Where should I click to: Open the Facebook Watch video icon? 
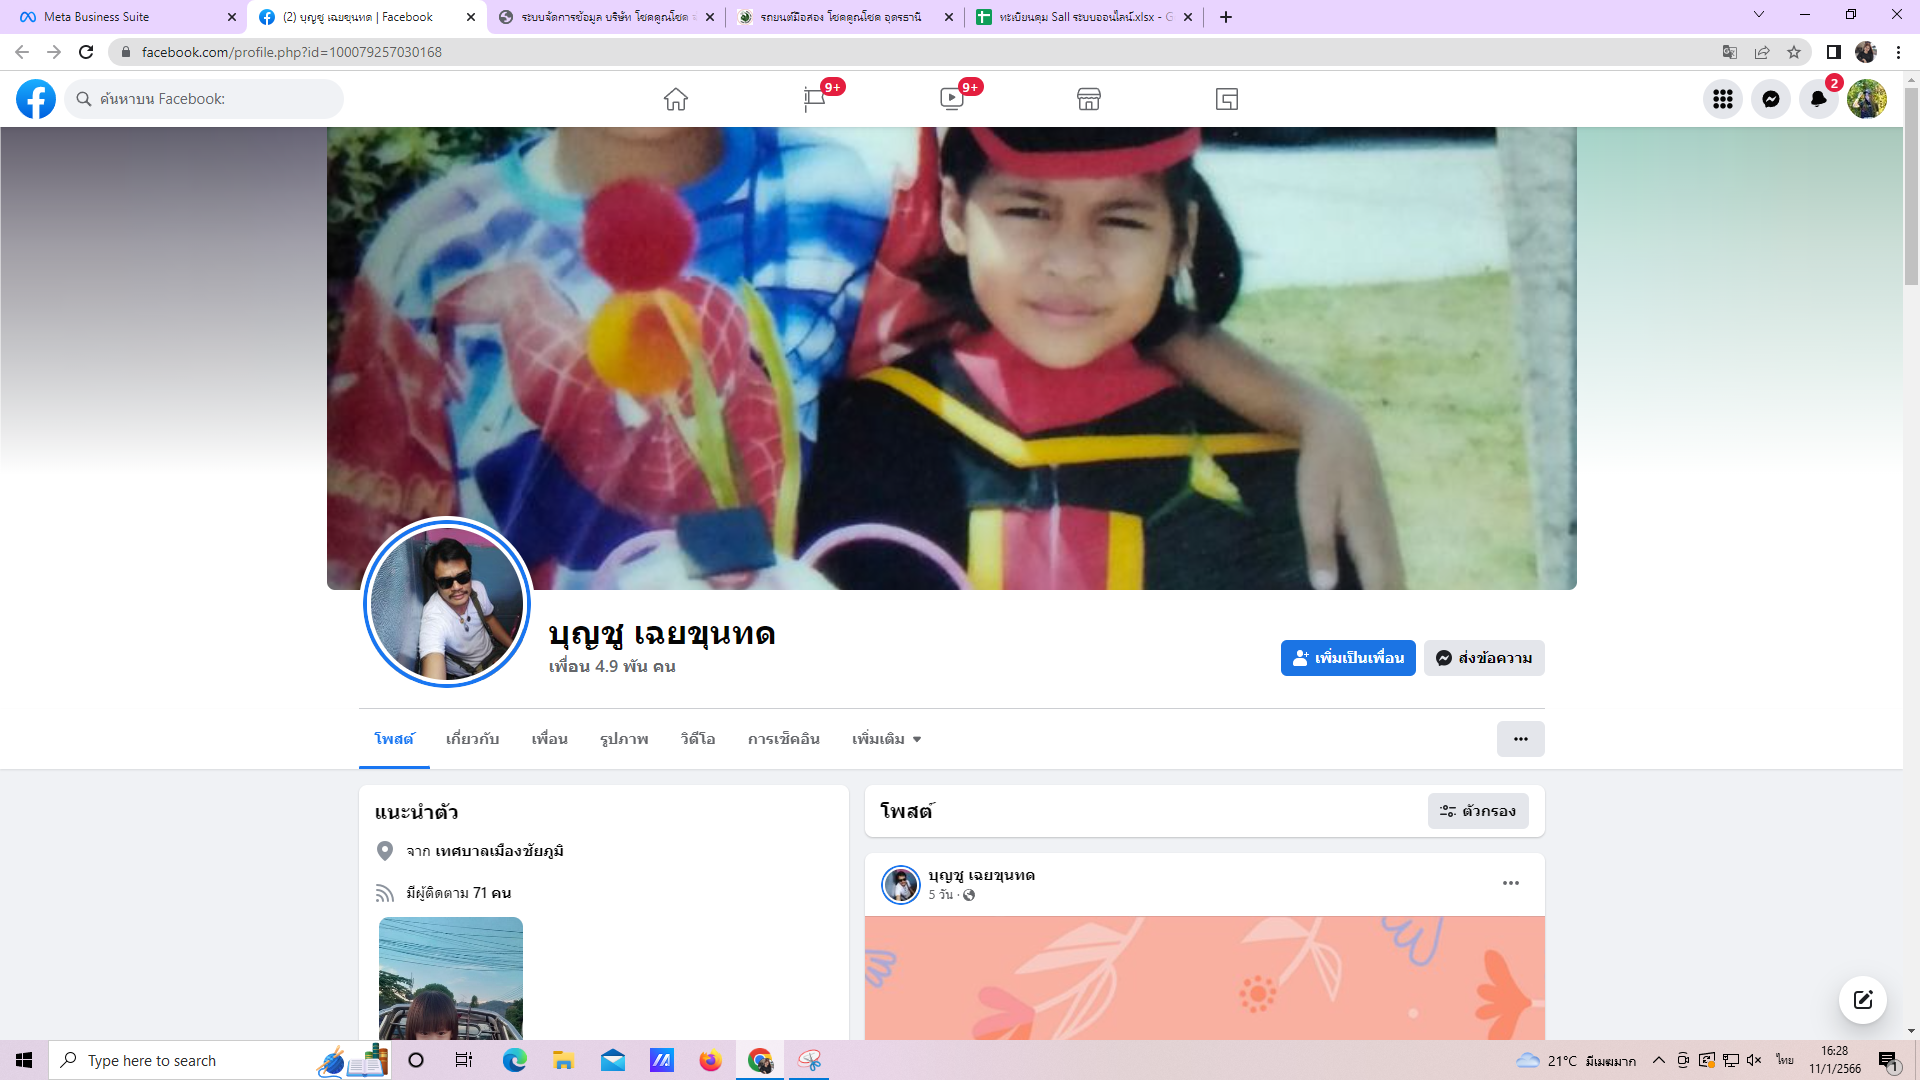click(x=952, y=99)
